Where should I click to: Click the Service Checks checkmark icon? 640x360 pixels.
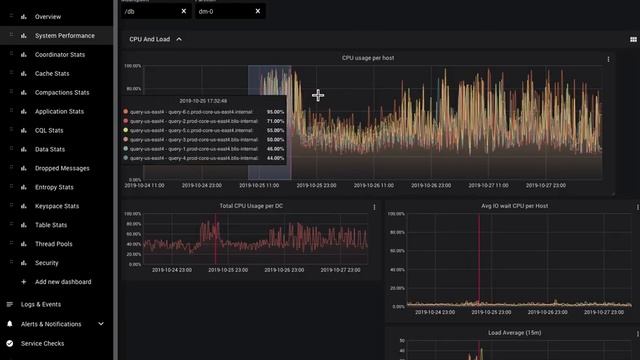(10, 343)
